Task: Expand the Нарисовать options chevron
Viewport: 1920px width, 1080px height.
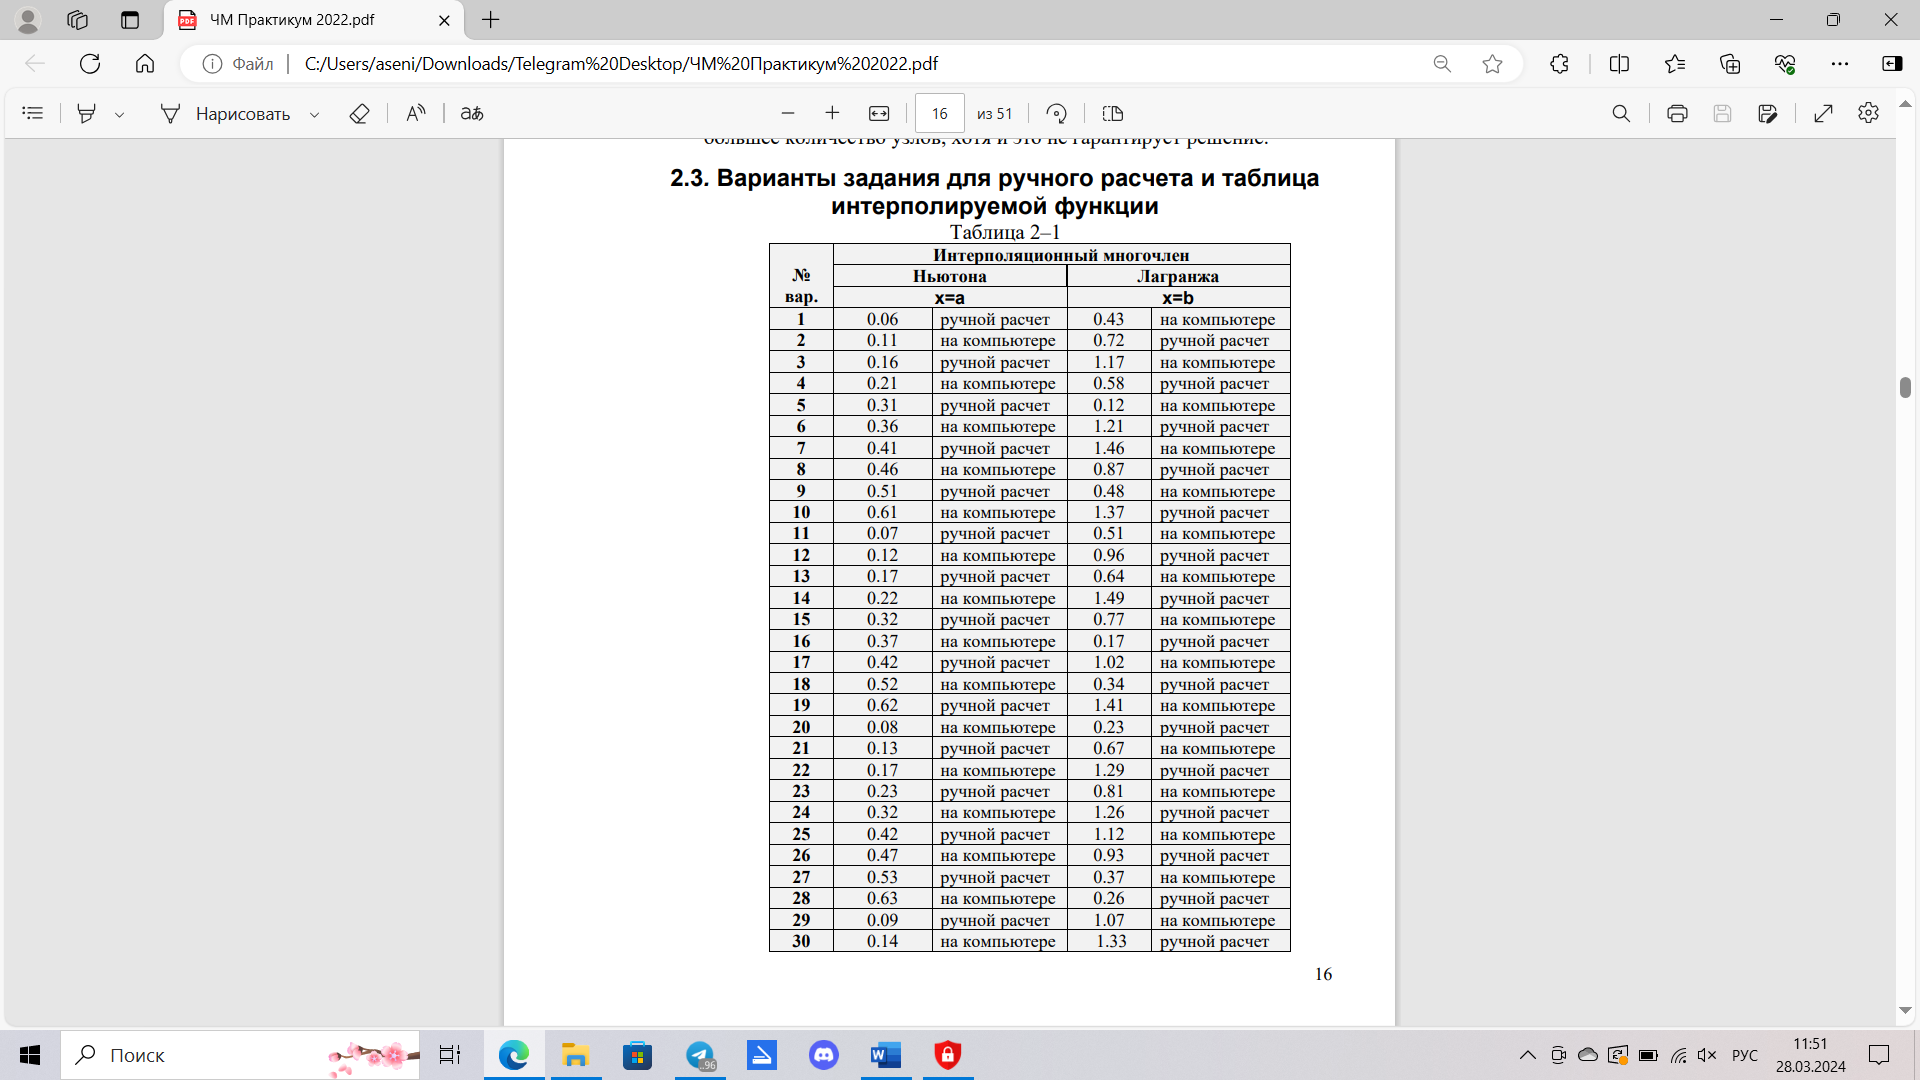Action: click(x=314, y=114)
